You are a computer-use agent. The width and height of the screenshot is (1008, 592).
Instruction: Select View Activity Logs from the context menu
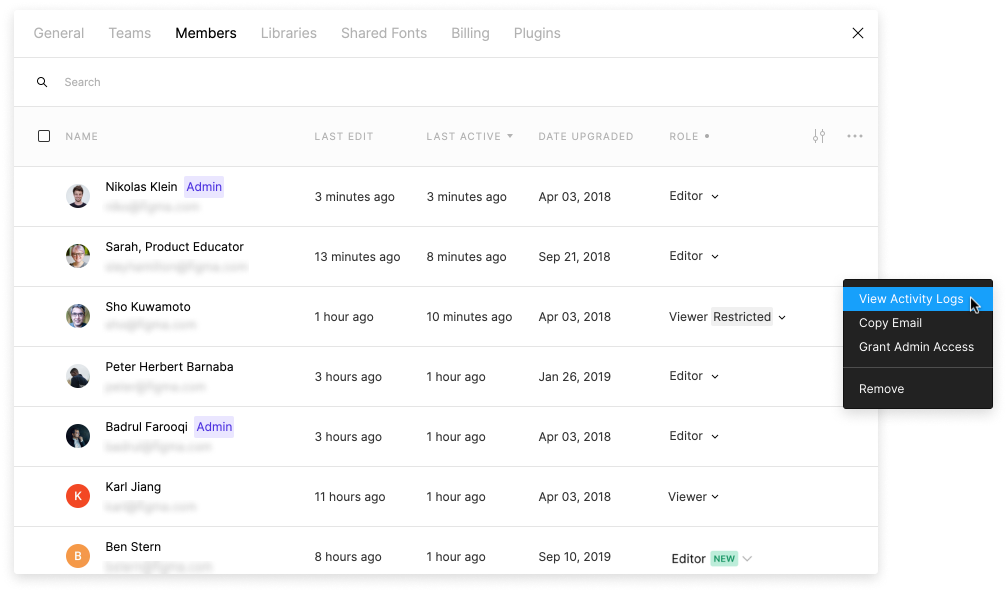click(x=912, y=298)
